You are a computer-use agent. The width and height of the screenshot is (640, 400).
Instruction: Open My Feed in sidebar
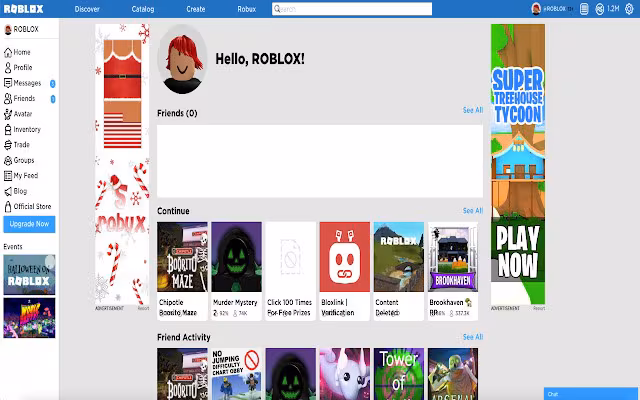point(21,176)
